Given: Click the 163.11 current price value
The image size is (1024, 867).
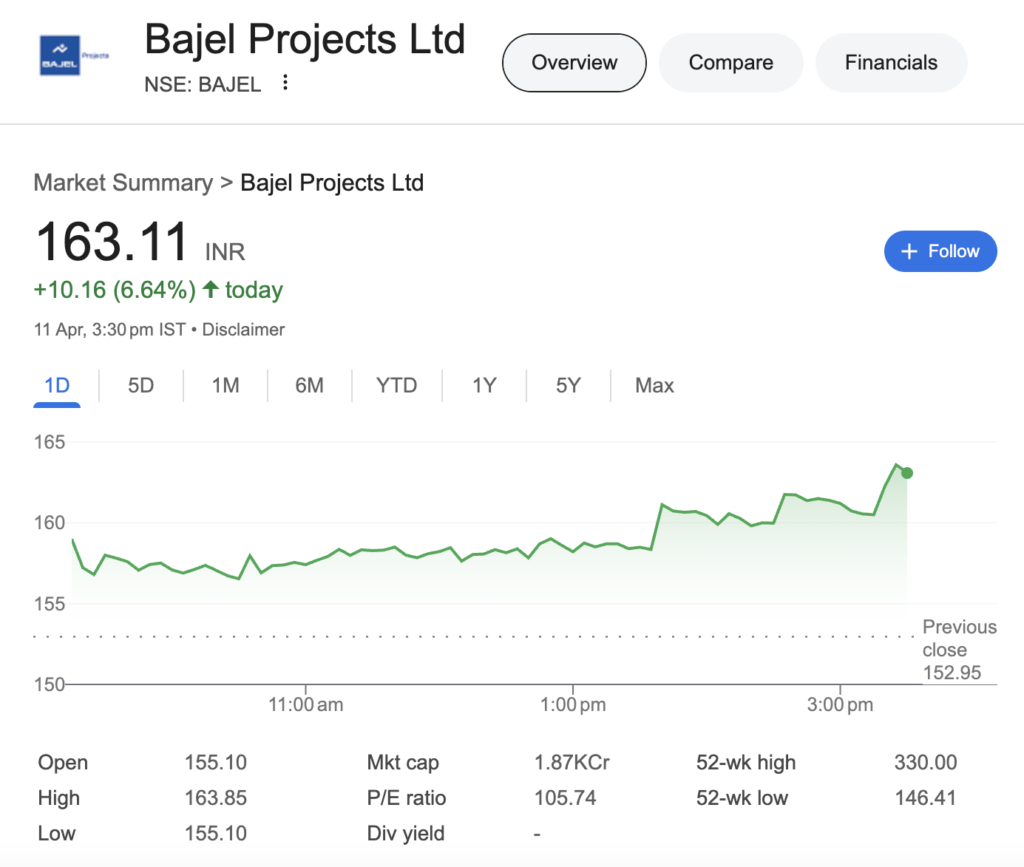Looking at the screenshot, I should (112, 243).
